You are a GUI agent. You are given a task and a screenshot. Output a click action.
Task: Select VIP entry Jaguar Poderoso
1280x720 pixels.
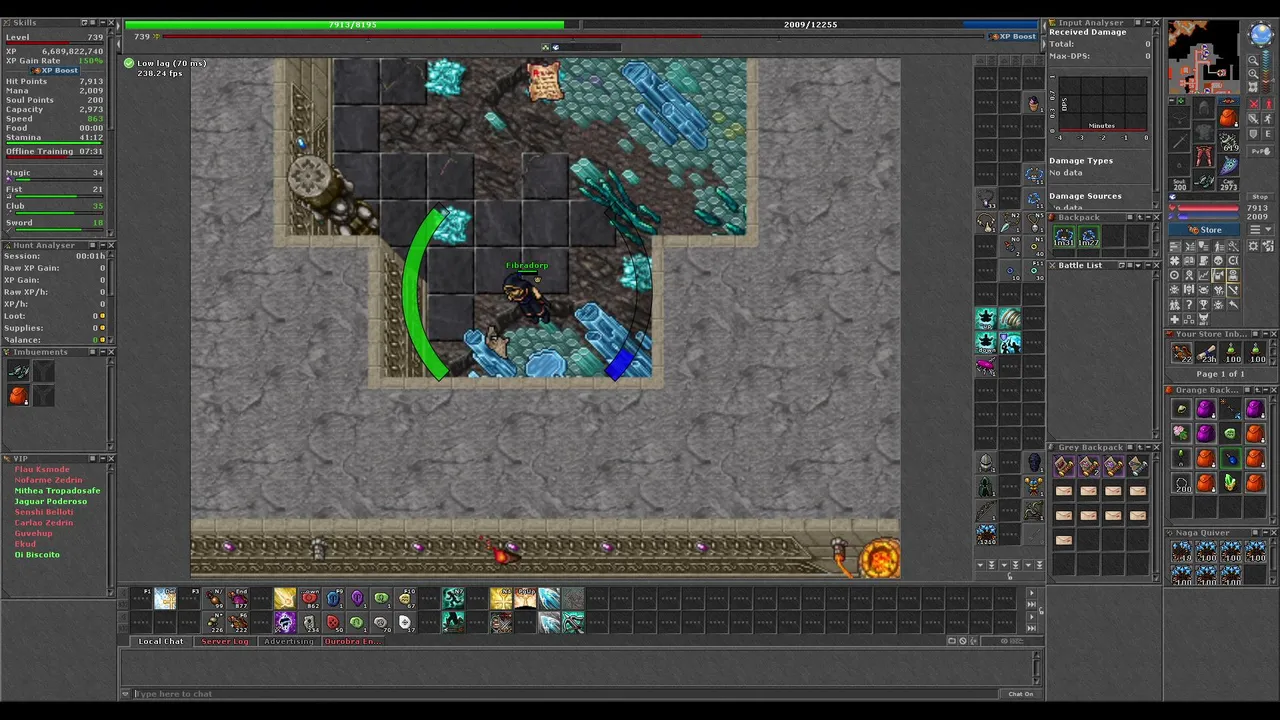50,501
